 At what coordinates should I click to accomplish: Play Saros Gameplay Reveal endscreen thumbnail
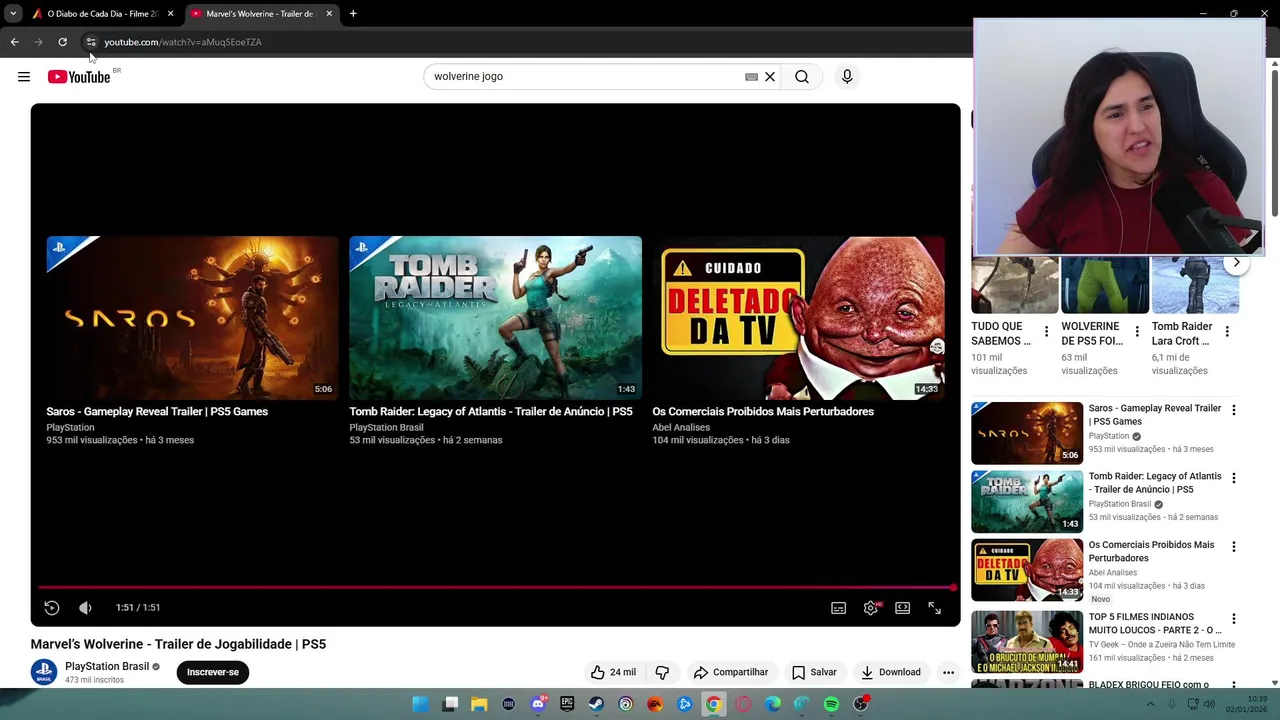coord(193,318)
